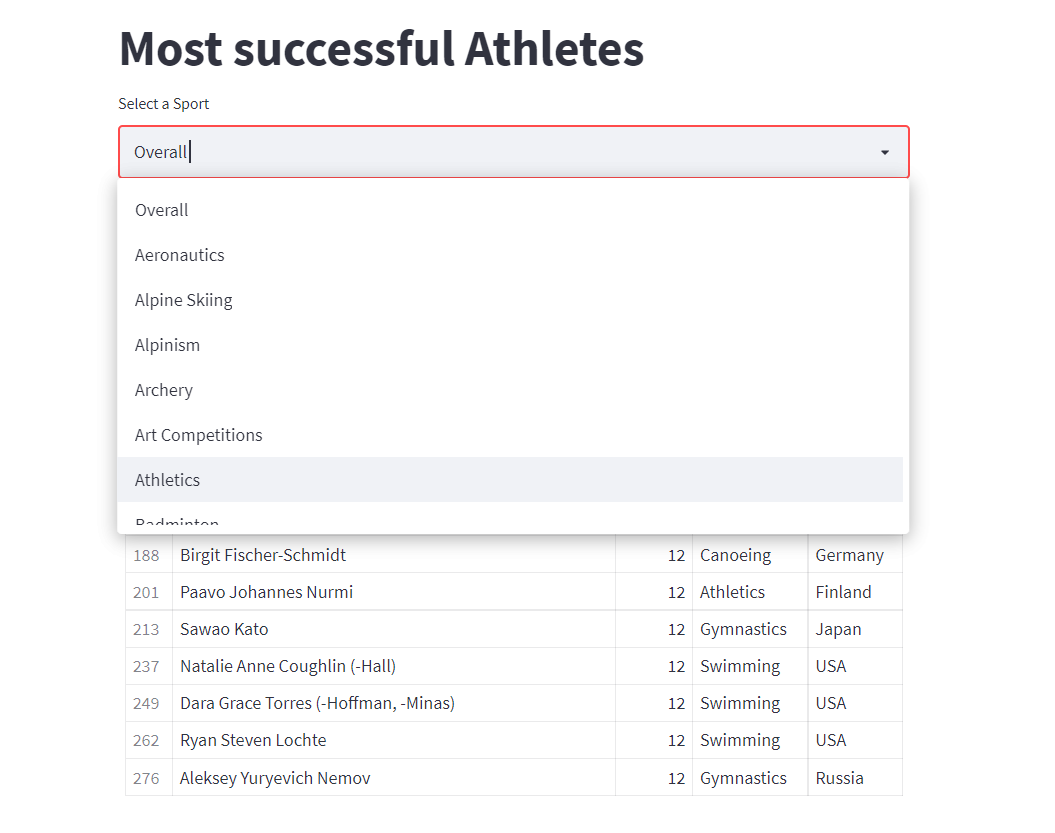Pick Alpinism in the dropdown options
The width and height of the screenshot is (1055, 833).
click(167, 344)
